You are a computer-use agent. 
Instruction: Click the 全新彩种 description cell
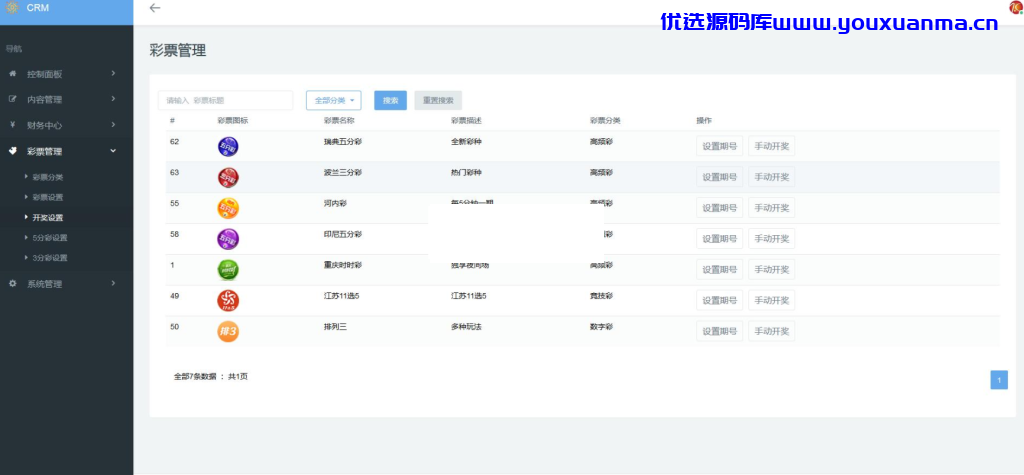[466, 141]
